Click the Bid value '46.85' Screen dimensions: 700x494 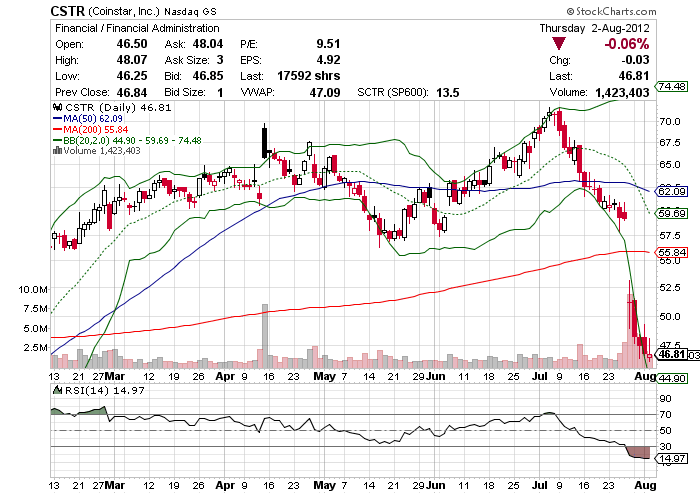coord(208,76)
